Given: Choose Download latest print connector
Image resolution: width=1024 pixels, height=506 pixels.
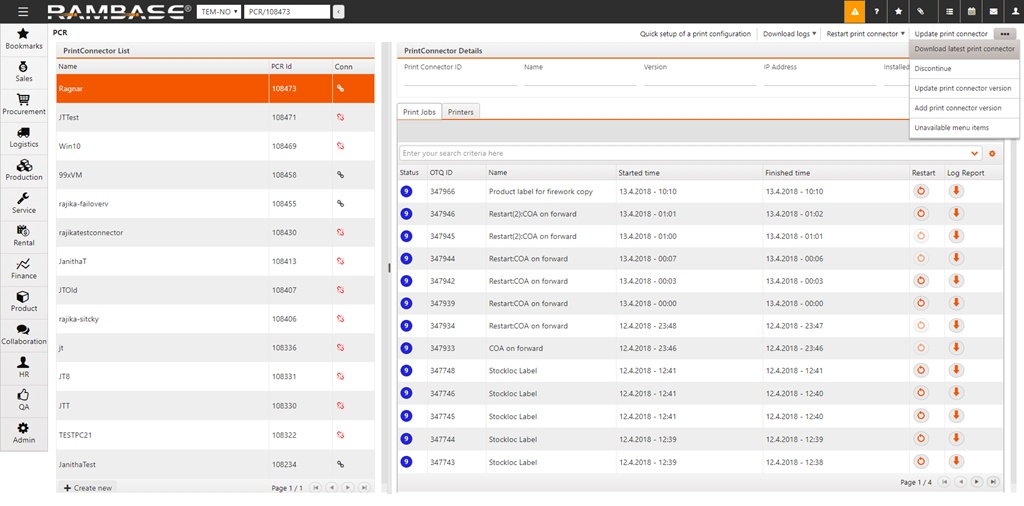Looking at the screenshot, I should (x=964, y=49).
